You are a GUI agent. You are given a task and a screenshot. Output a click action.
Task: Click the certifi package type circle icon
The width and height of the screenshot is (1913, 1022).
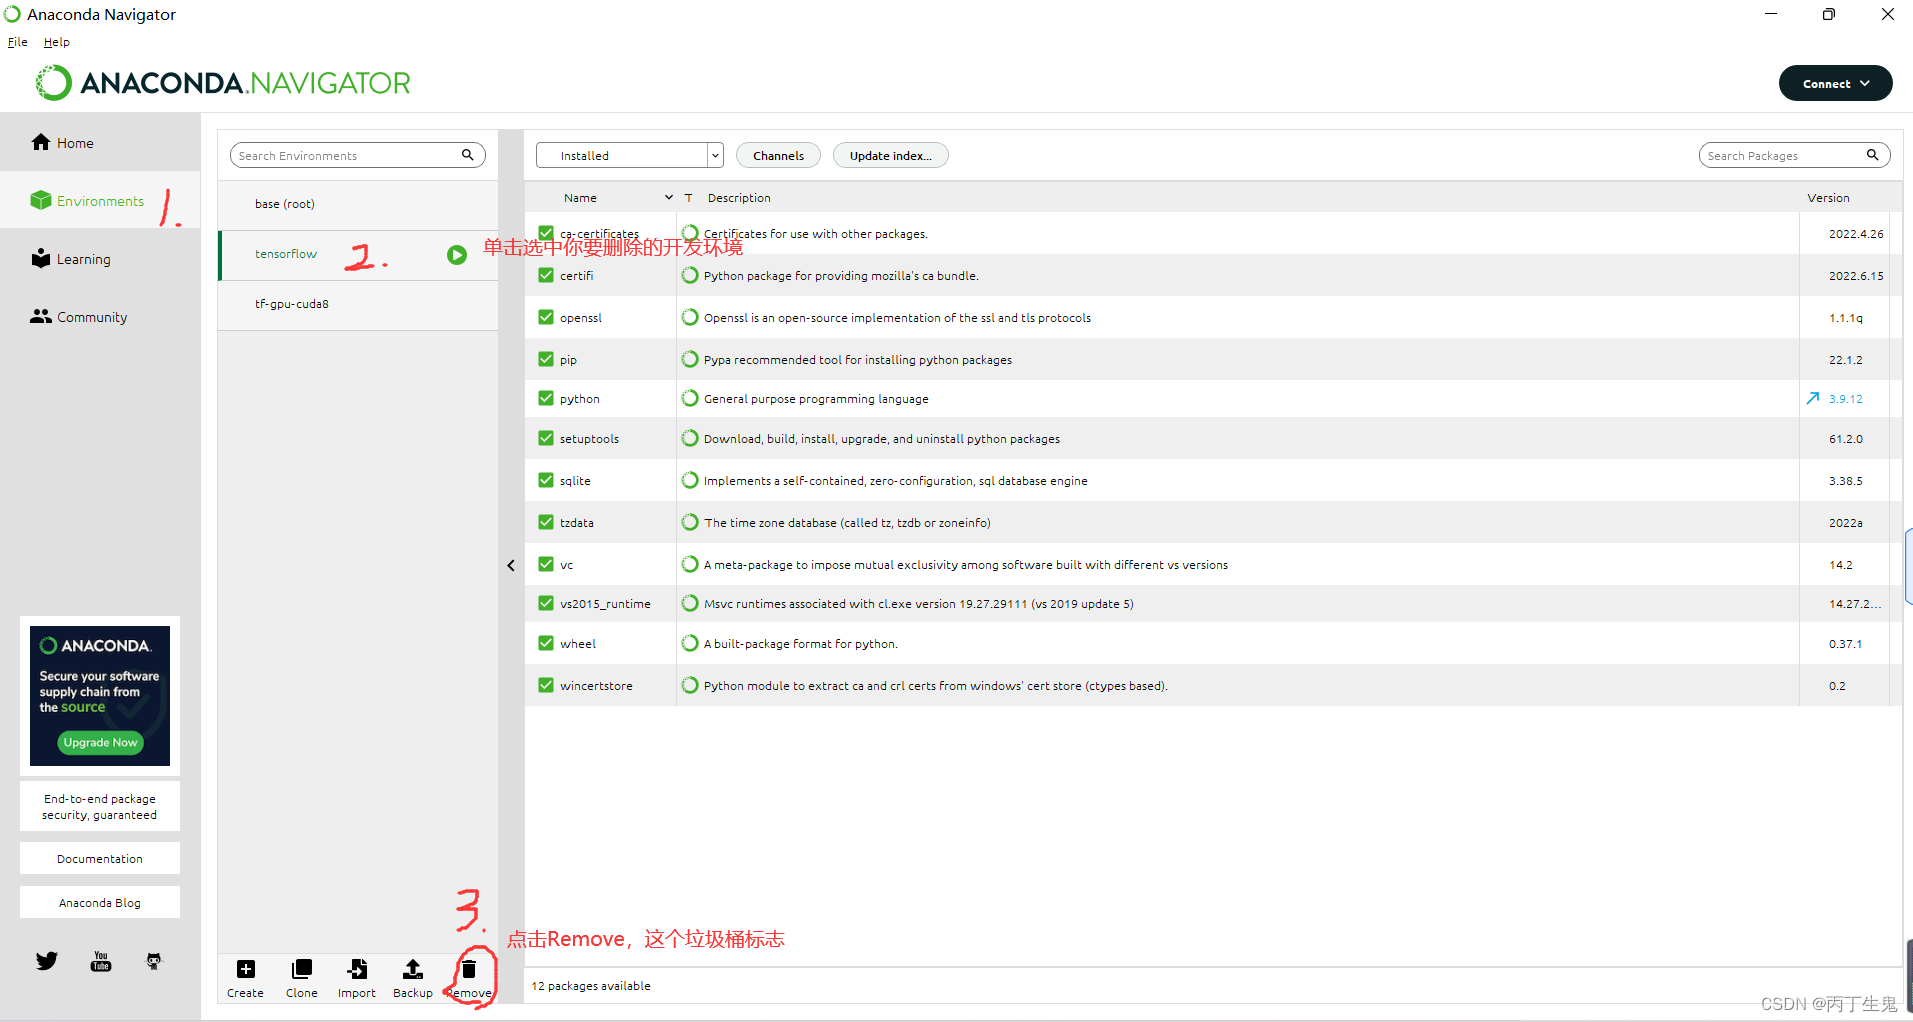tap(690, 275)
